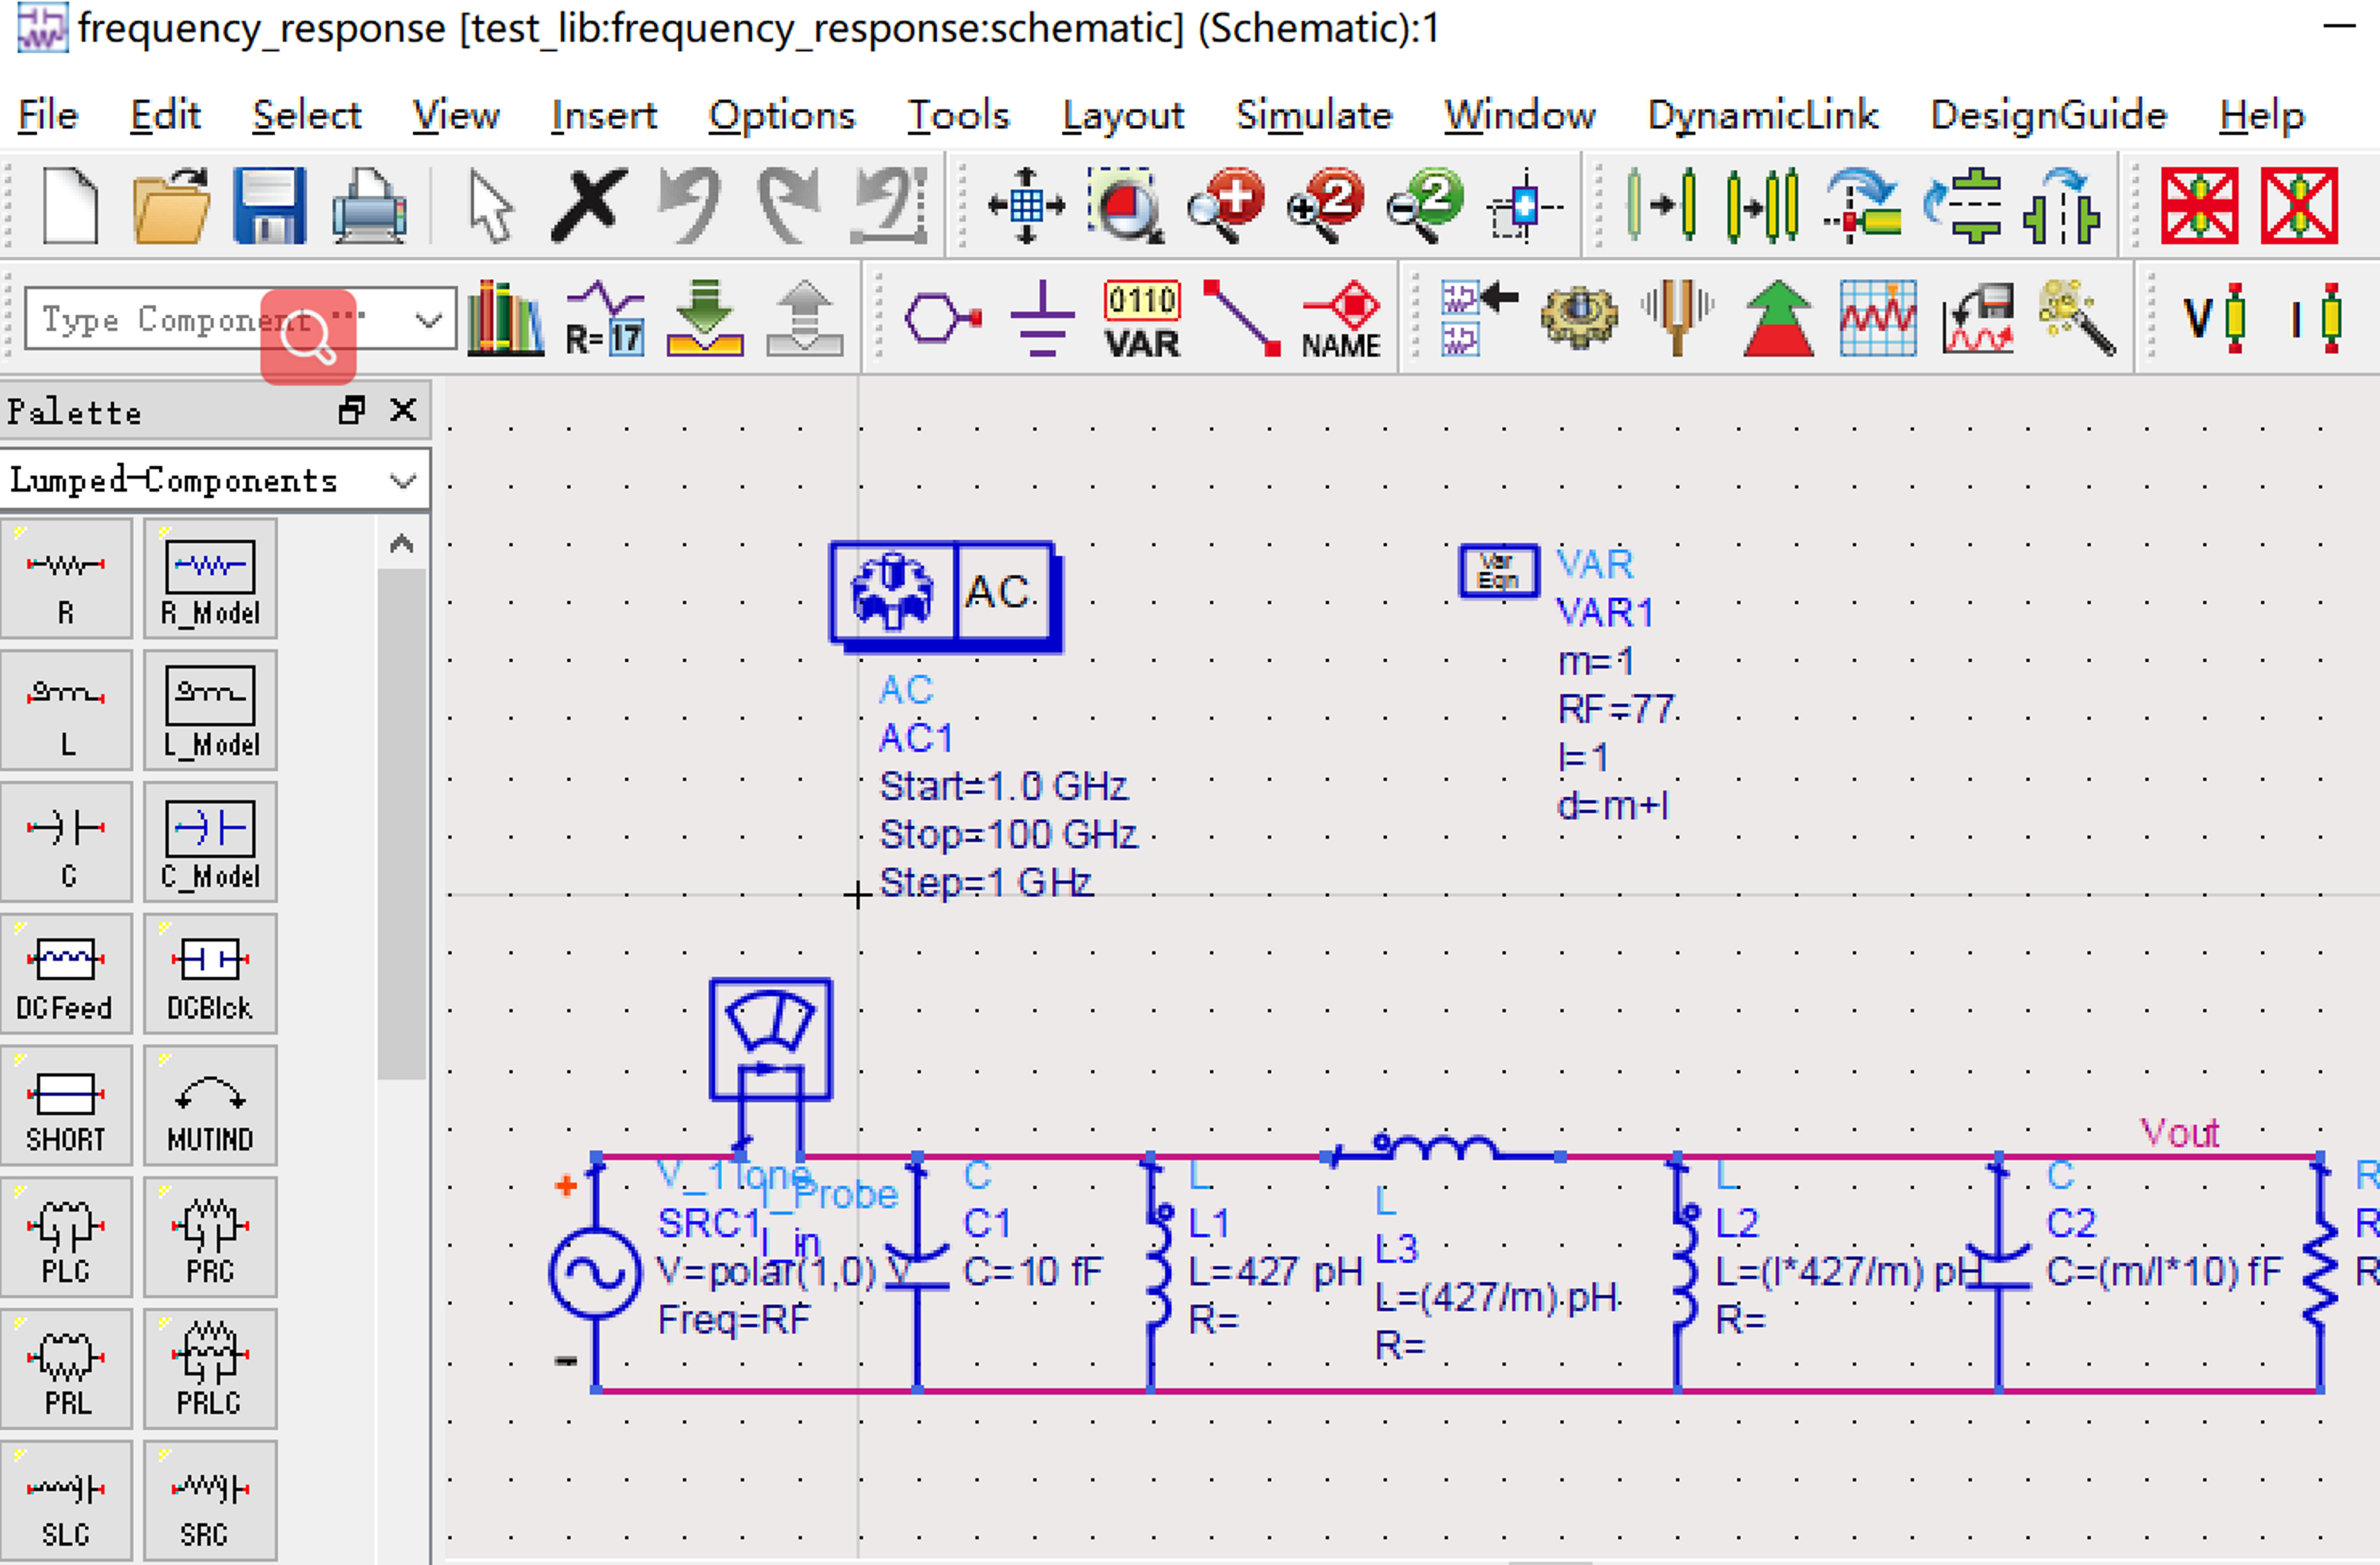This screenshot has height=1565, width=2380.
Task: Insert a ground symbol
Action: pos(1042,318)
